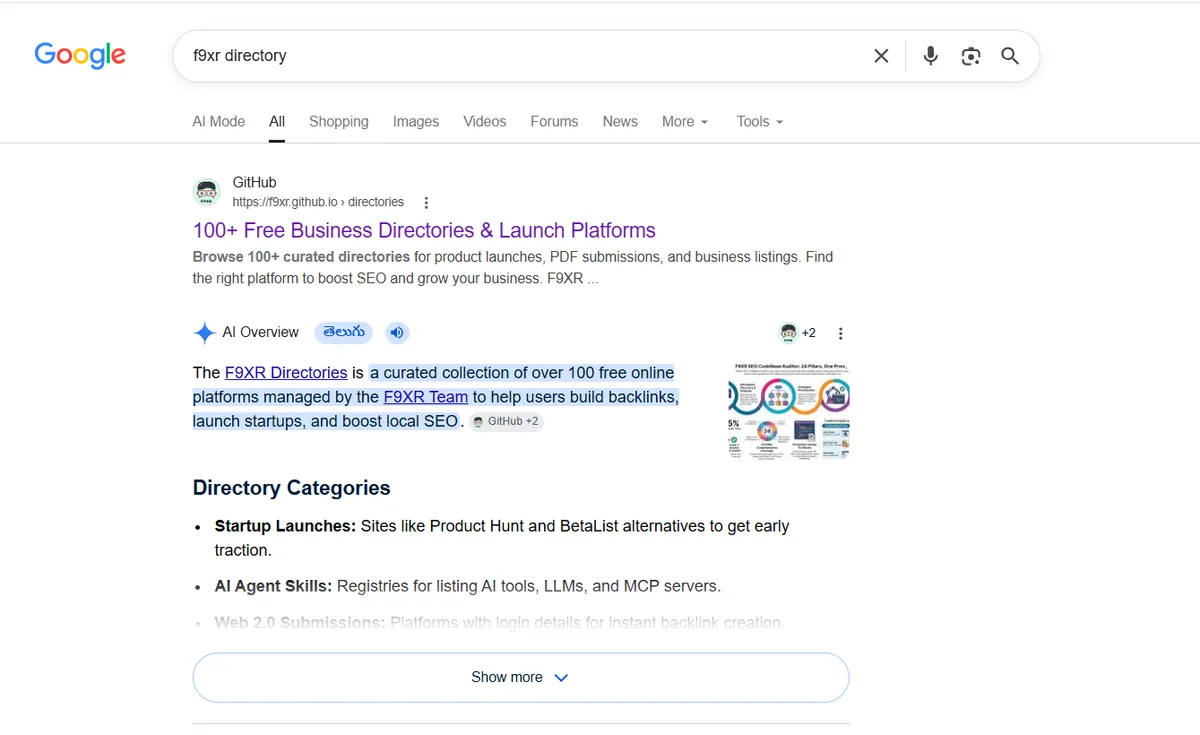
Task: Click the Startup Launches bullet text
Action: click(x=502, y=538)
